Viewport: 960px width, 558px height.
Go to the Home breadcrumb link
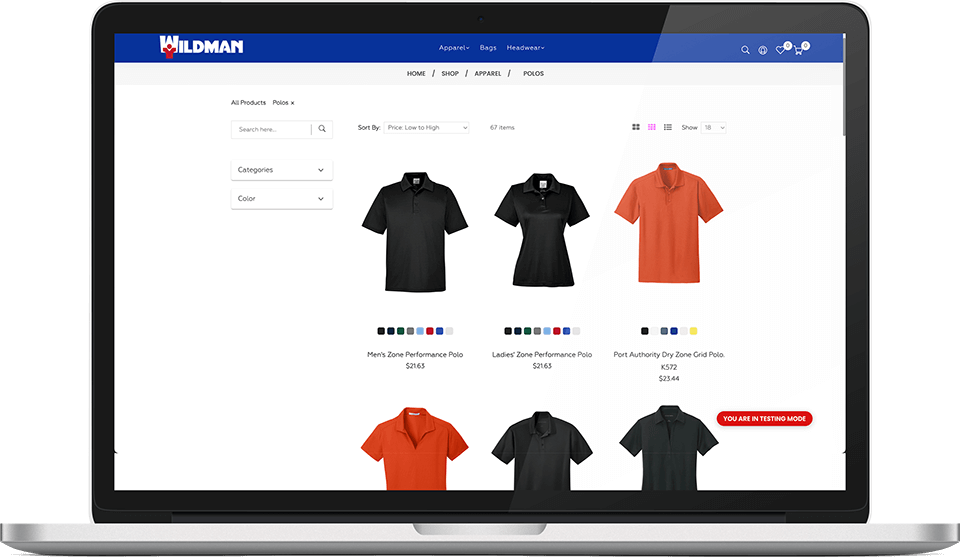(416, 74)
